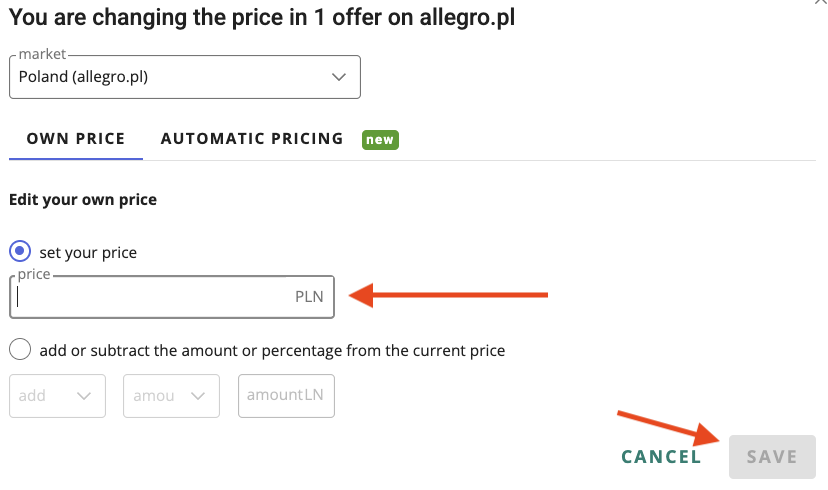Click the amount value input field

pyautogui.click(x=286, y=396)
